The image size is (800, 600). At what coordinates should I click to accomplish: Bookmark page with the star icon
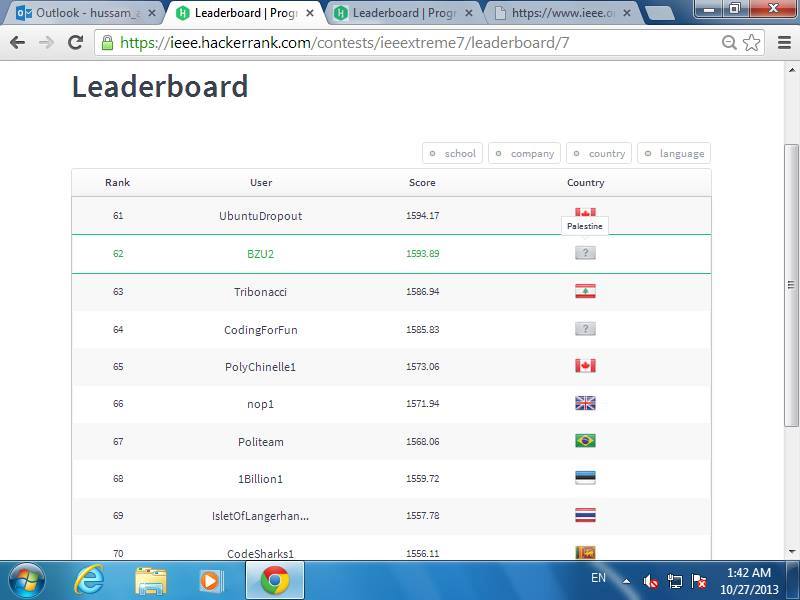(x=752, y=43)
